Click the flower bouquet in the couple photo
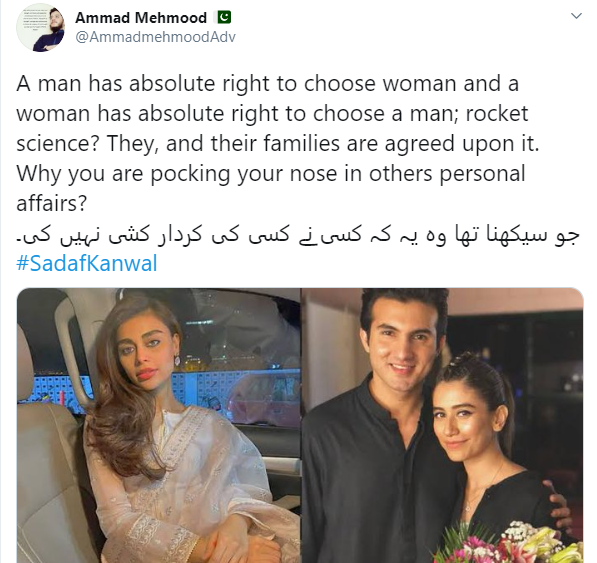597x563 pixels. point(512,543)
